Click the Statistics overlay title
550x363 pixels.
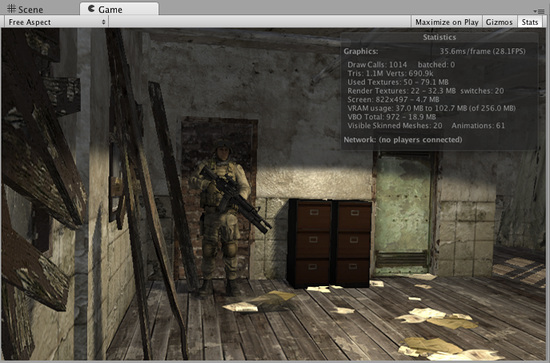tap(439, 37)
